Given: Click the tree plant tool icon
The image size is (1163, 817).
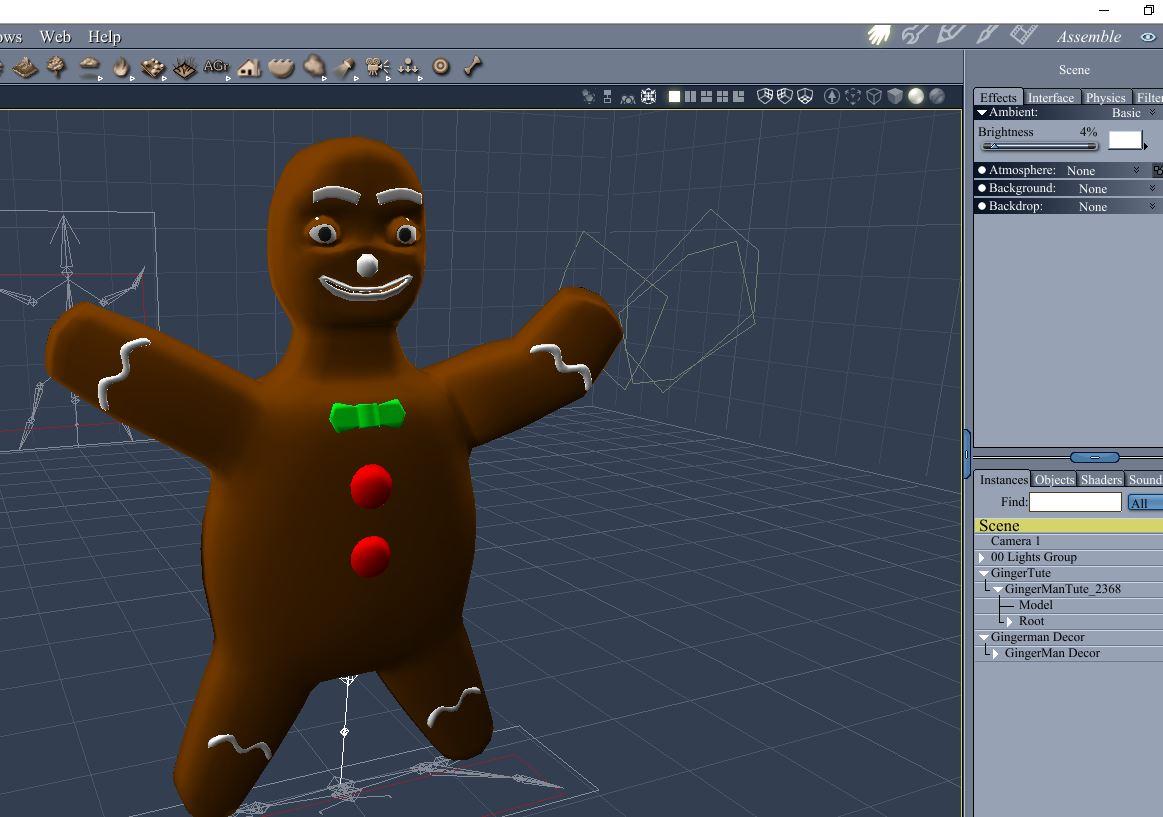Looking at the screenshot, I should (x=56, y=67).
